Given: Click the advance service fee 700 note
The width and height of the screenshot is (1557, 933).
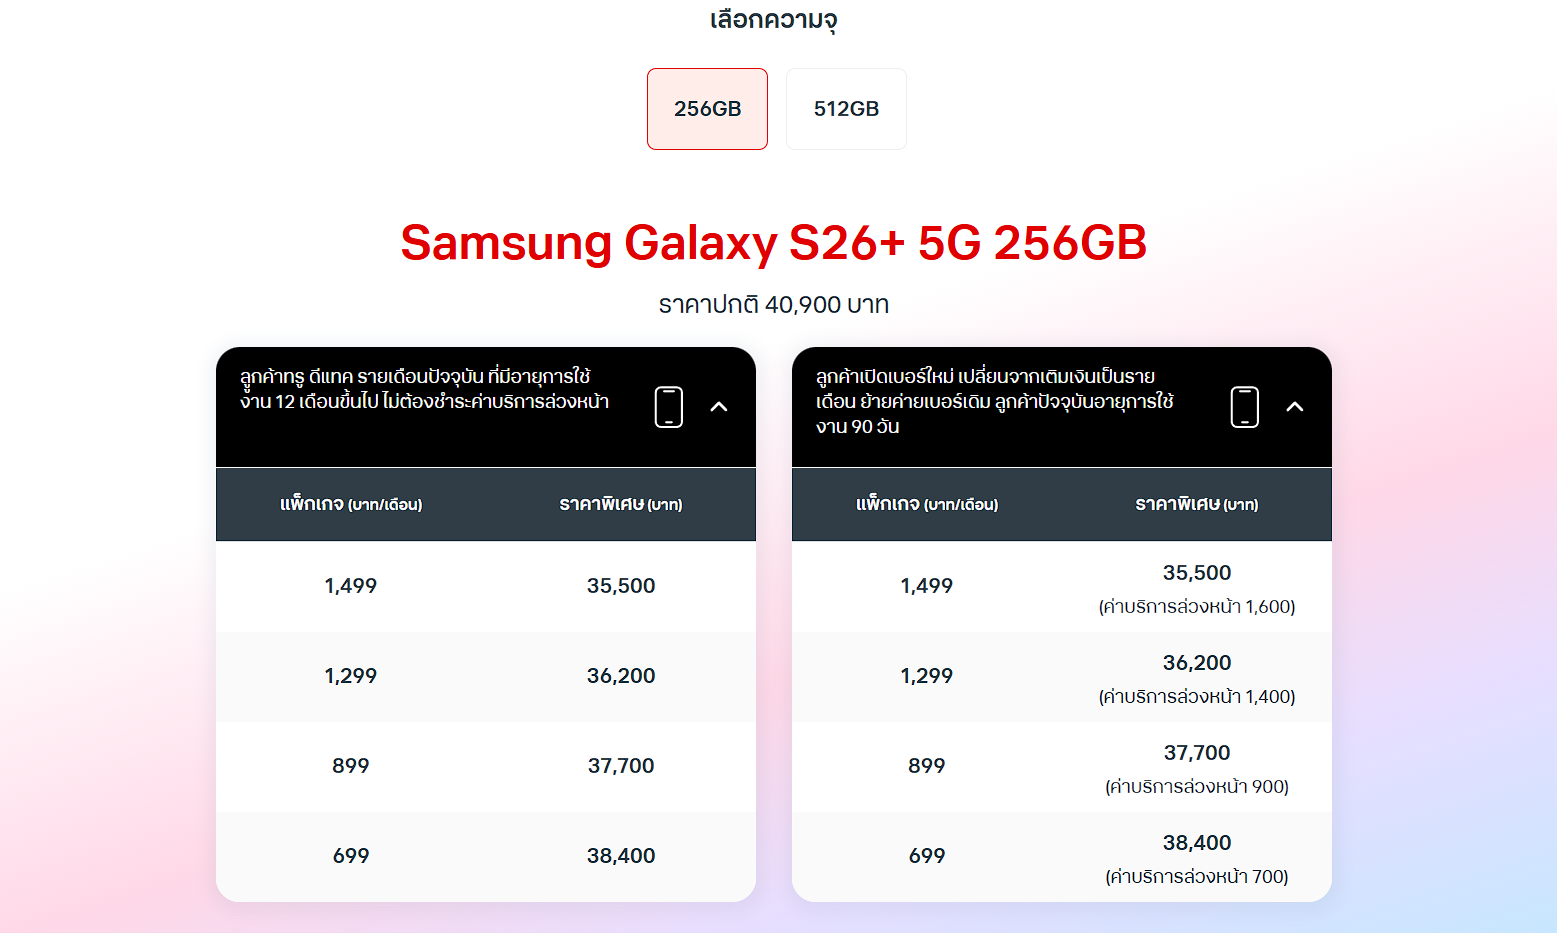Looking at the screenshot, I should [1197, 877].
